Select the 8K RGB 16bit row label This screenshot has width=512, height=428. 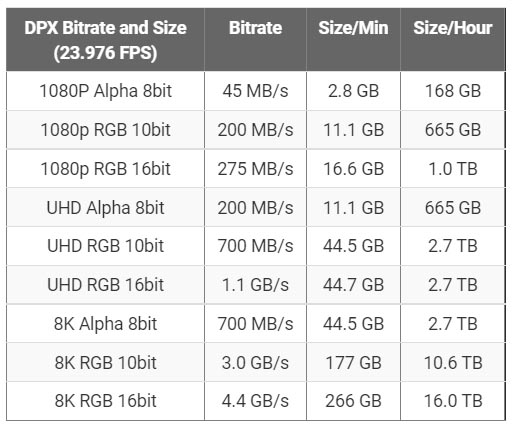pos(105,401)
